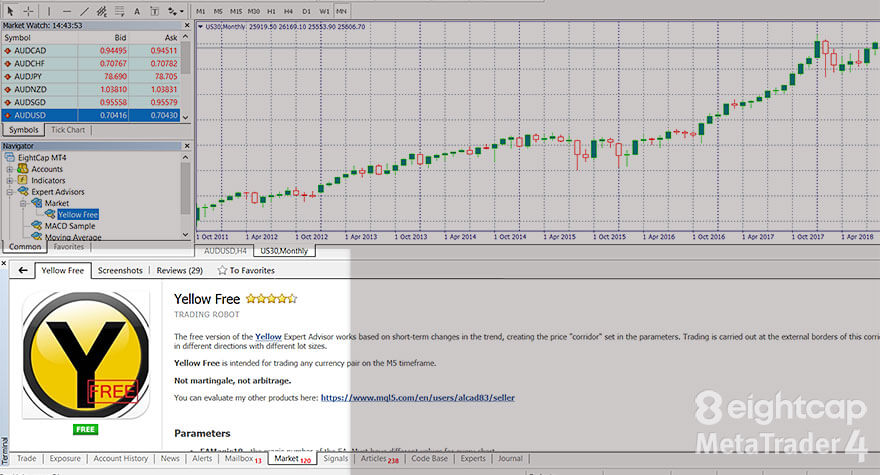This screenshot has width=880, height=475.
Task: Open Reviews (29) tab
Action: coord(180,270)
